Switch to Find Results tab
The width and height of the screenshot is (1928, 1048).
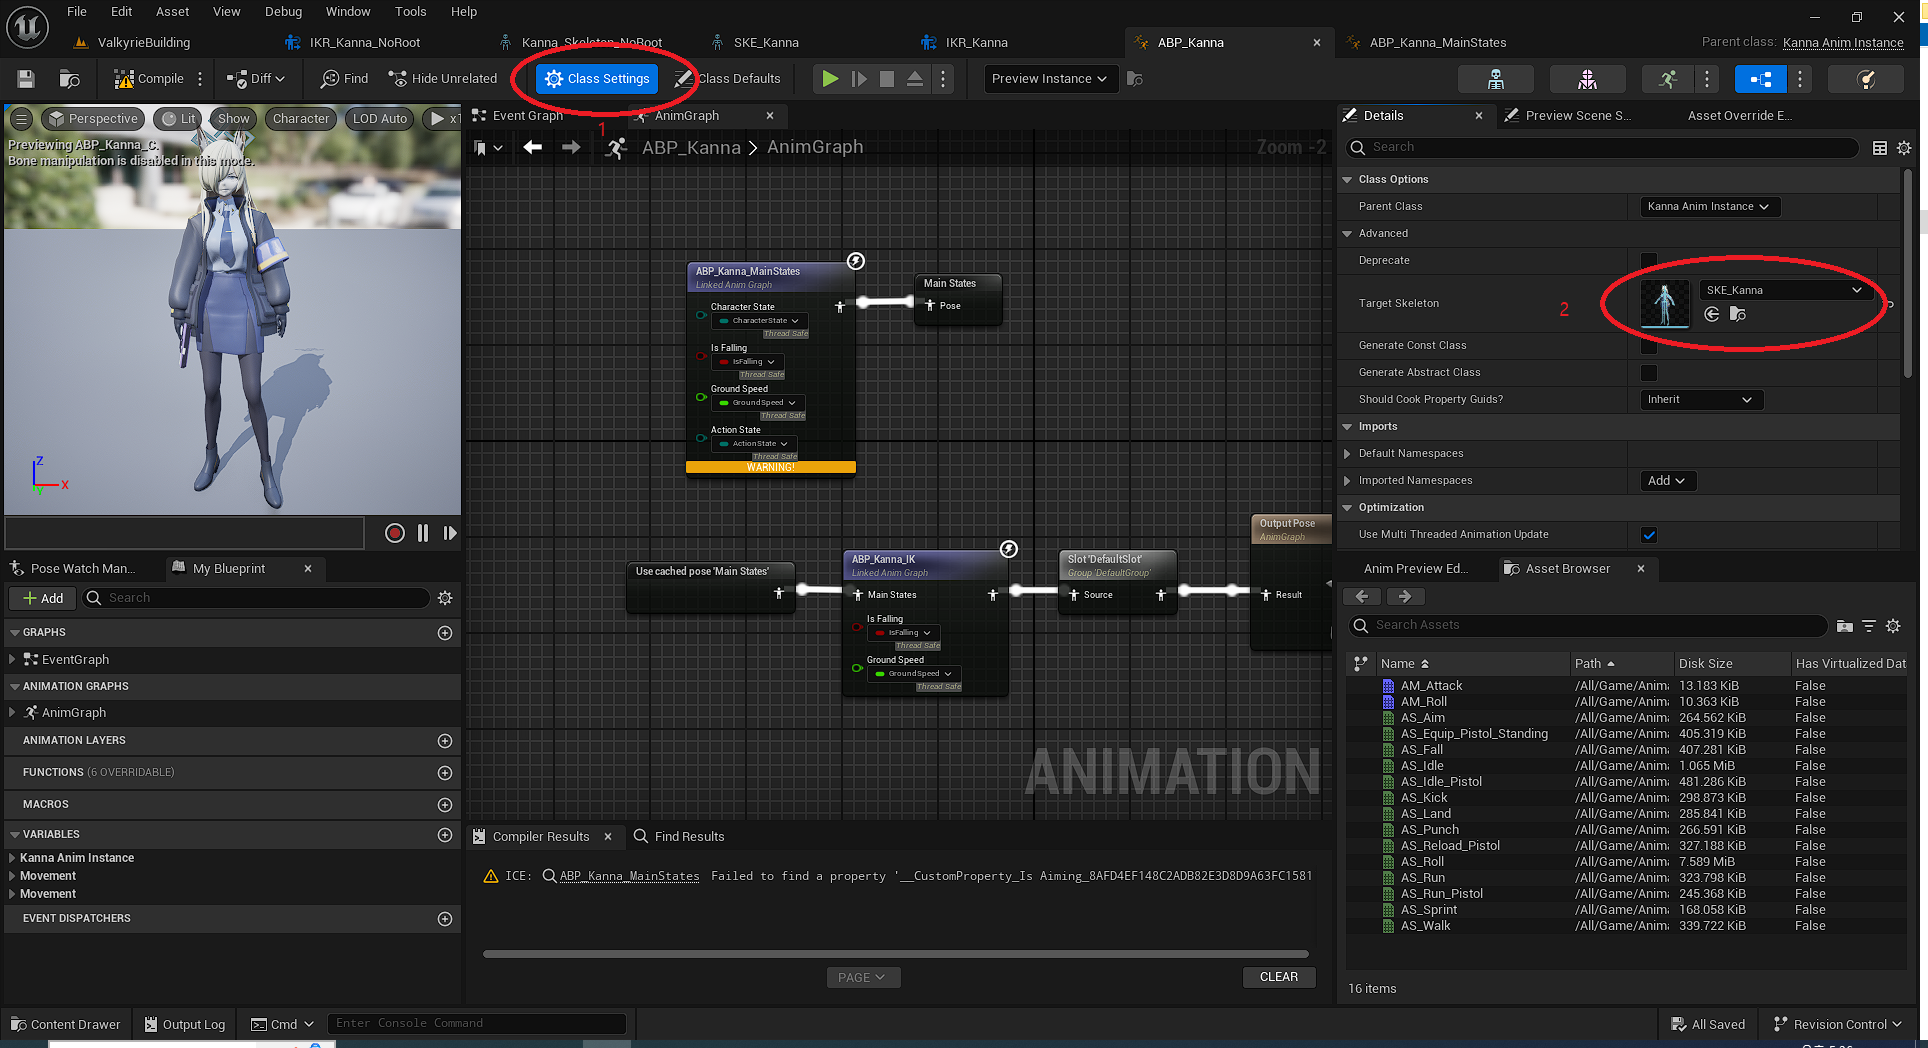(x=679, y=837)
